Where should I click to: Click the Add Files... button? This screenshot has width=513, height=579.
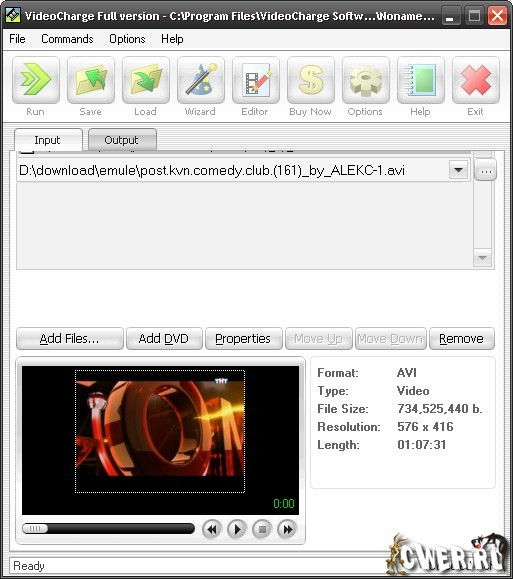pyautogui.click(x=70, y=339)
